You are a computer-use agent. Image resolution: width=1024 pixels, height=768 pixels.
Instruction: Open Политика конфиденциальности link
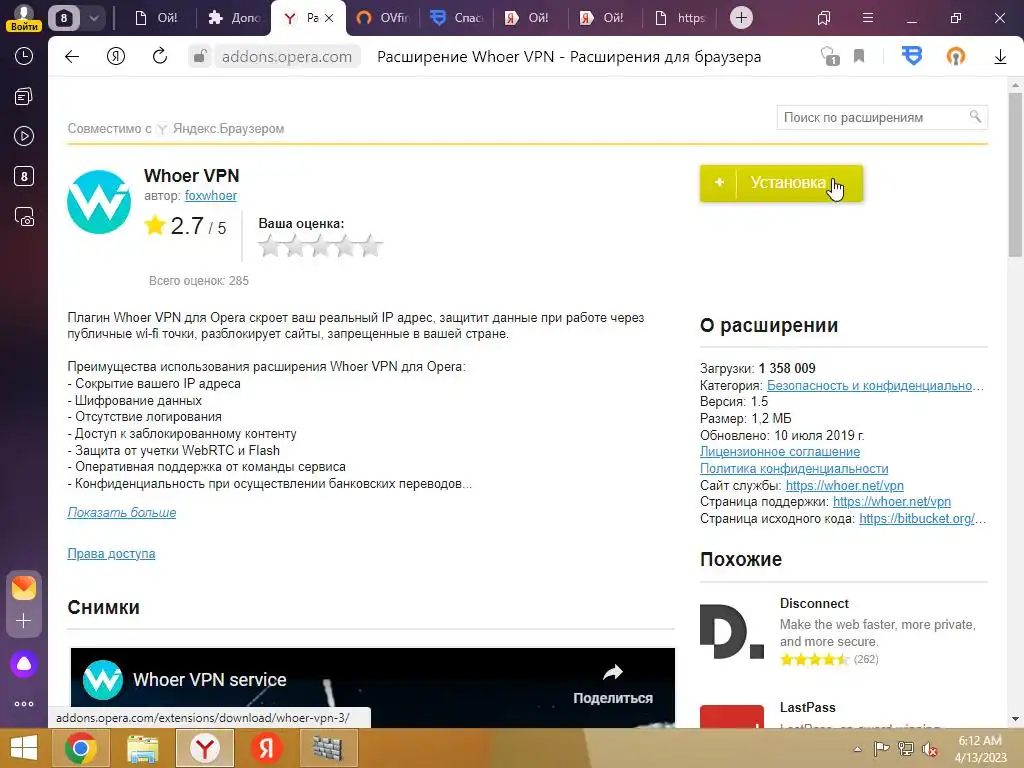click(x=794, y=469)
